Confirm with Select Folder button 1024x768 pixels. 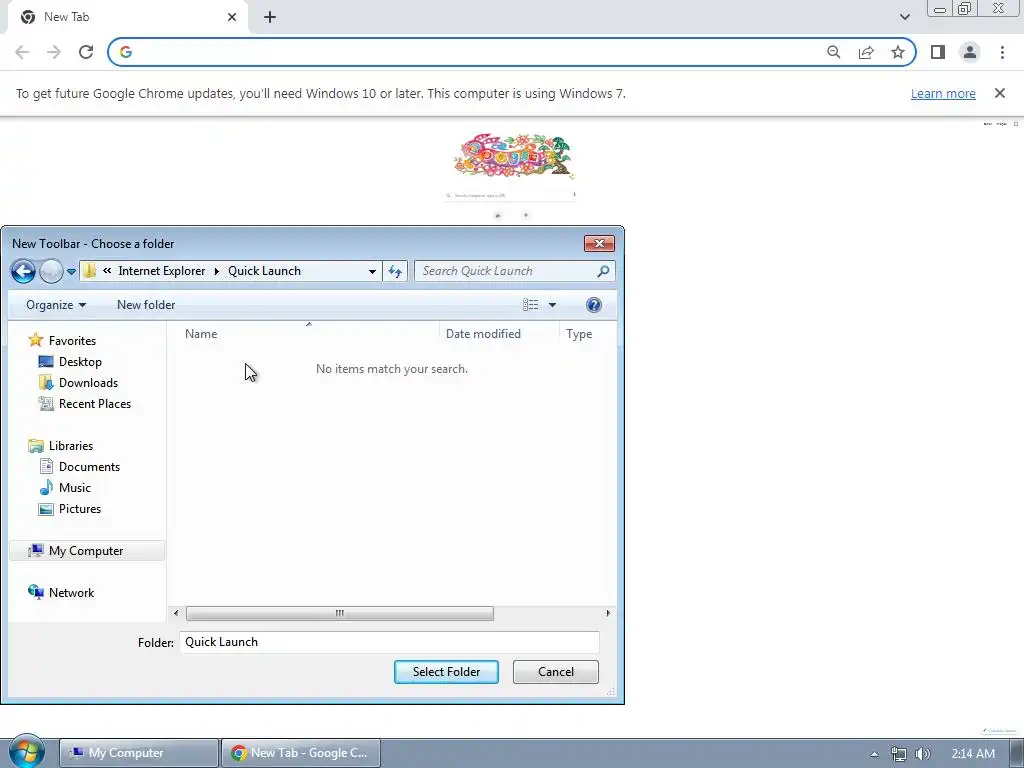[x=446, y=672]
